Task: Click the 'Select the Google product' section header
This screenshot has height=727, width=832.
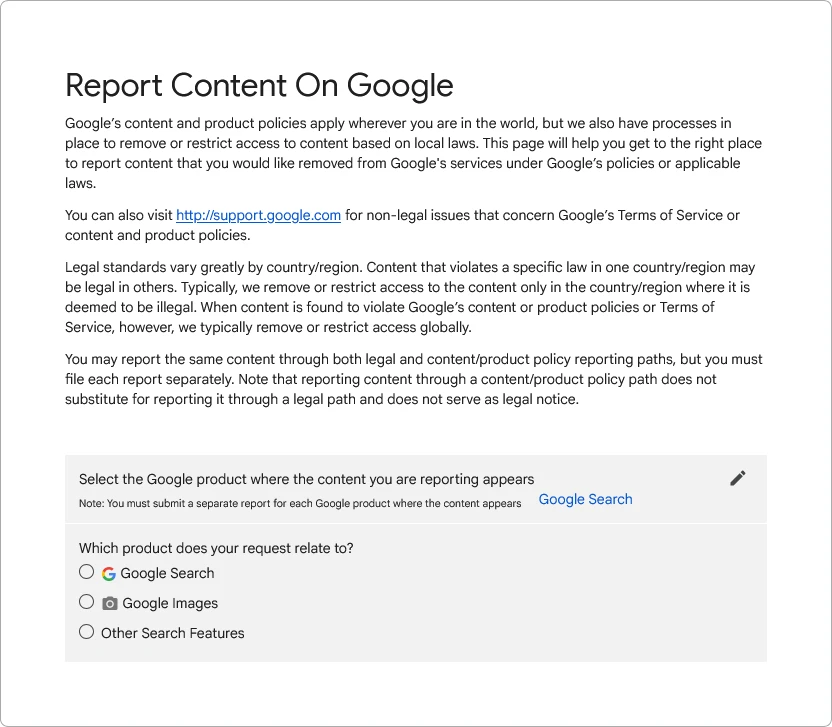Action: [306, 479]
